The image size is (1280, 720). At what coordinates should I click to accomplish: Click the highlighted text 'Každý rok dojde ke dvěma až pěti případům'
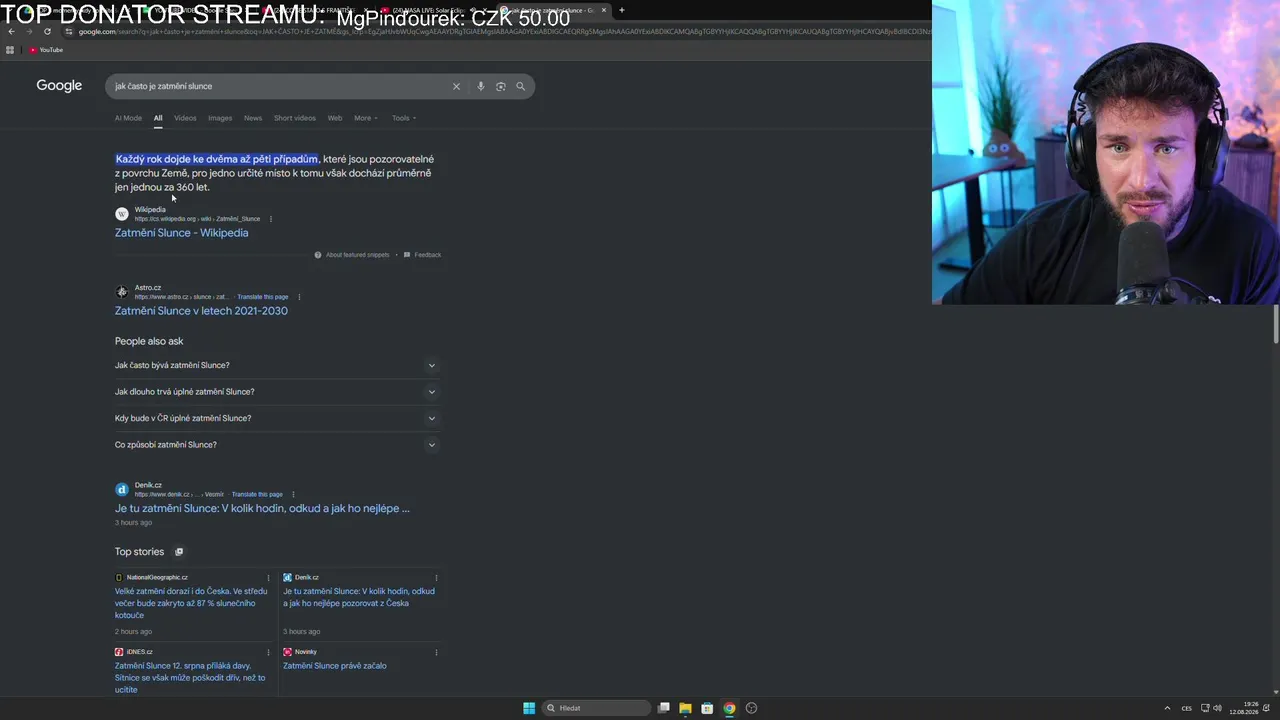tap(217, 159)
